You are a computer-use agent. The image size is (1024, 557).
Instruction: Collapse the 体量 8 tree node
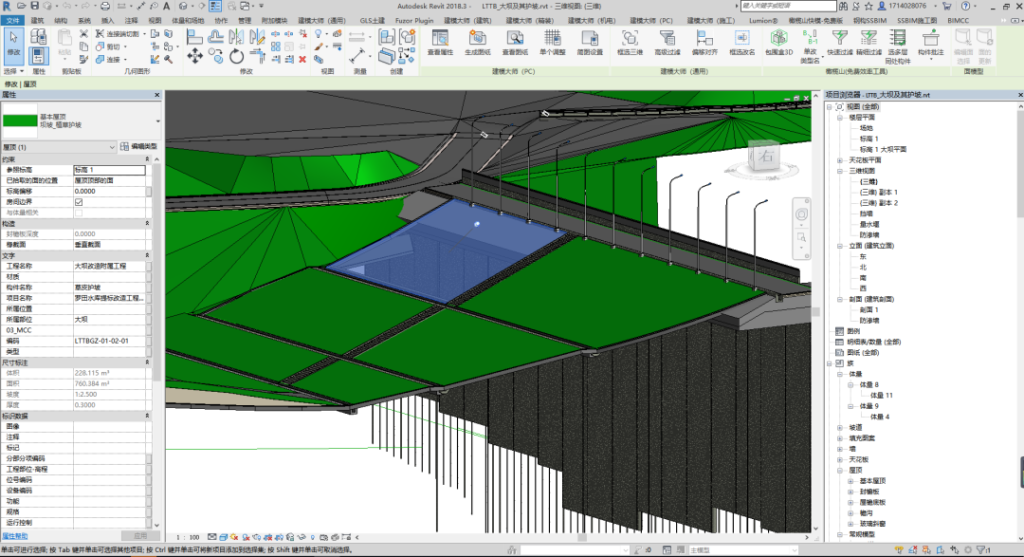(849, 384)
